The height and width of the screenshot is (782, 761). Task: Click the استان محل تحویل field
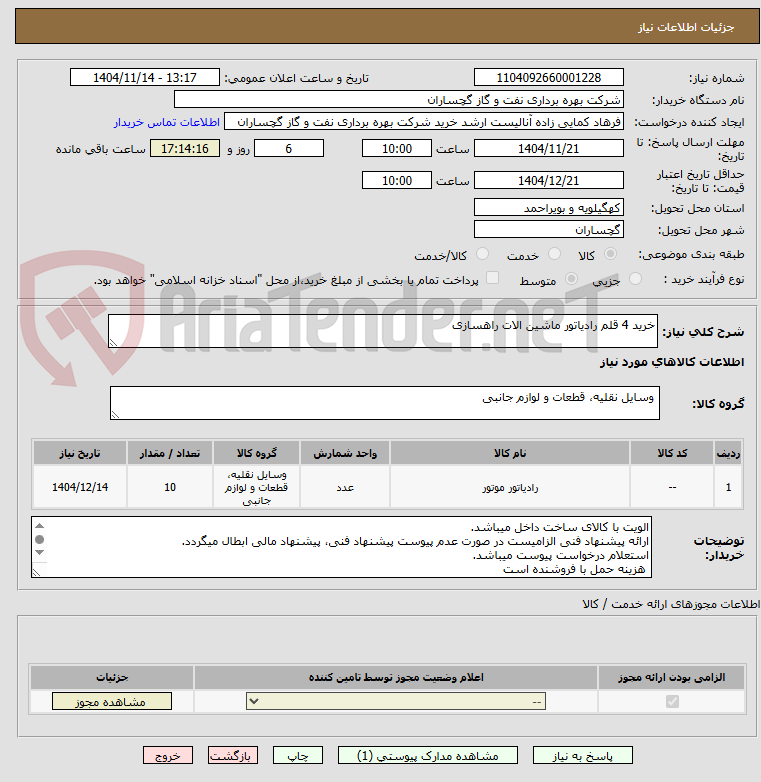549,207
